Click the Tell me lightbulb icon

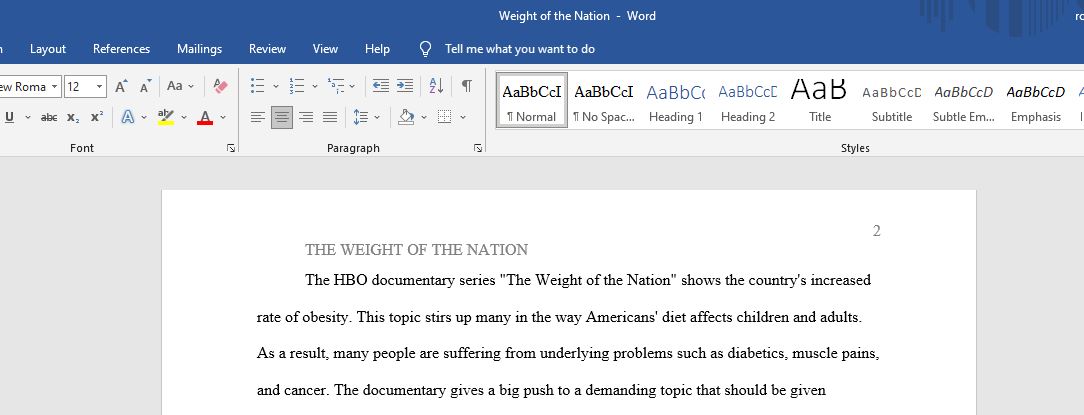[426, 49]
